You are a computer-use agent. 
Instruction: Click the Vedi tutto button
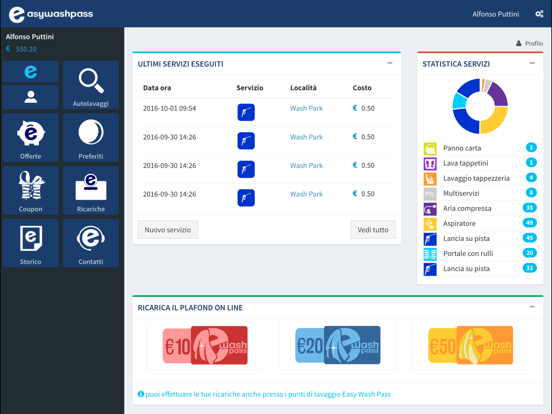[373, 230]
